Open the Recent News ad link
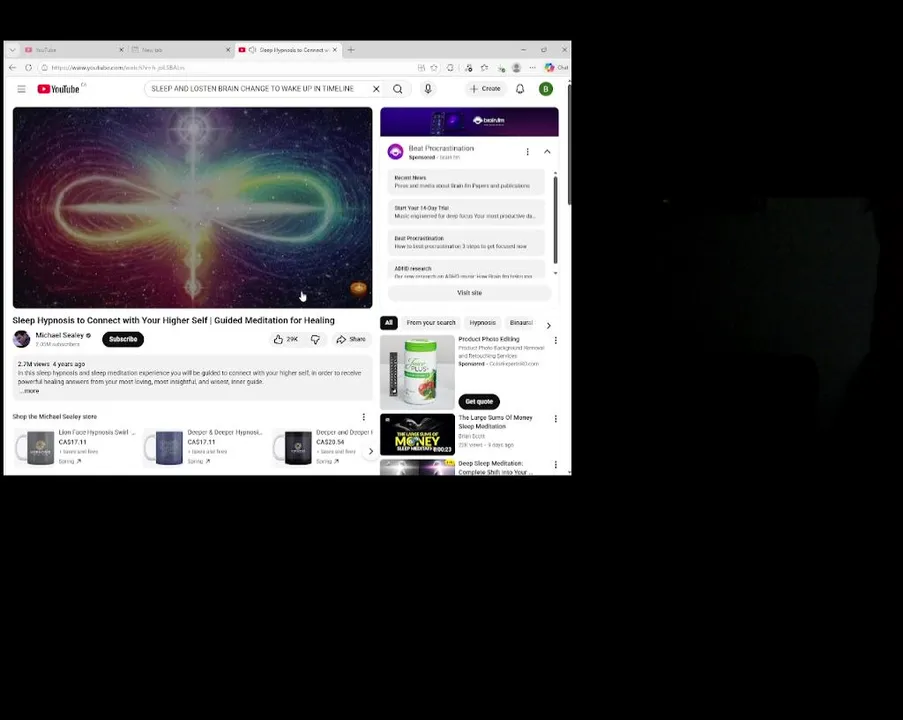This screenshot has height=720, width=903. click(x=466, y=181)
